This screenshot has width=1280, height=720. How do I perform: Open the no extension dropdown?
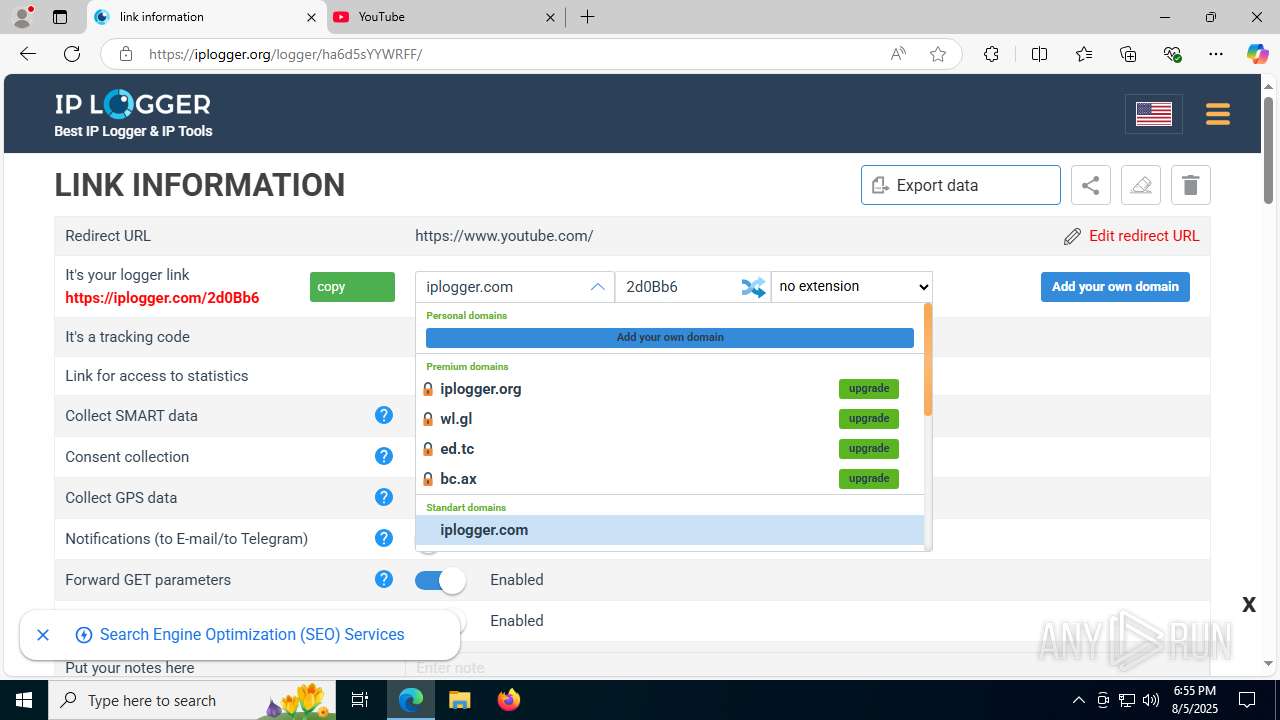click(852, 287)
